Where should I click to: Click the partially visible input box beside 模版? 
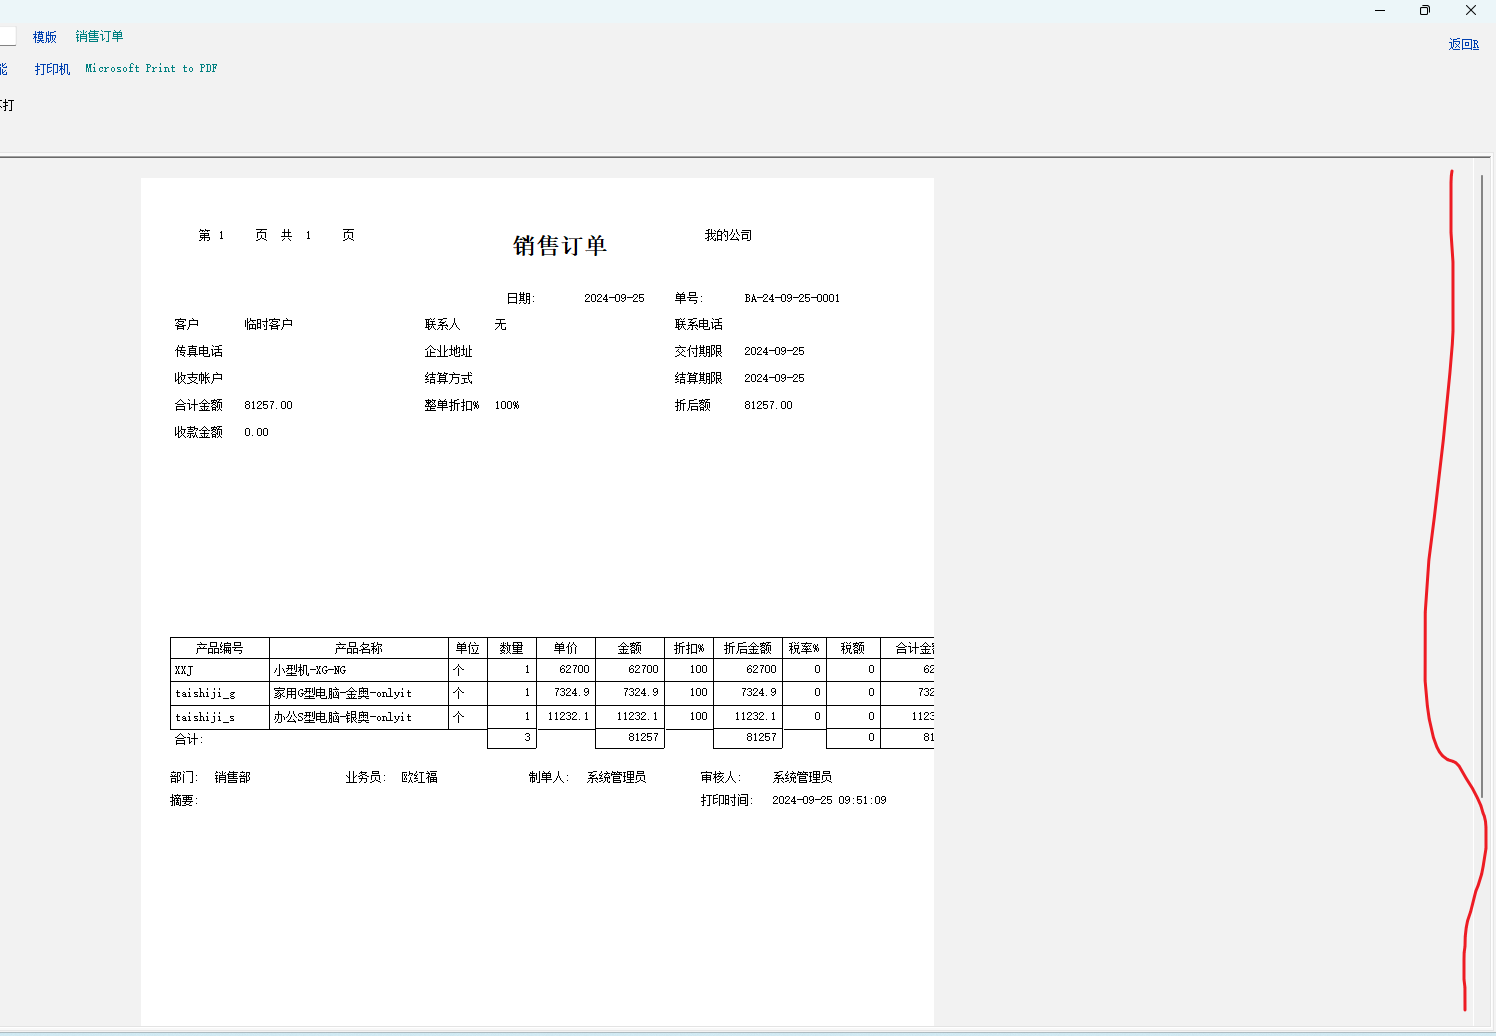(7, 37)
